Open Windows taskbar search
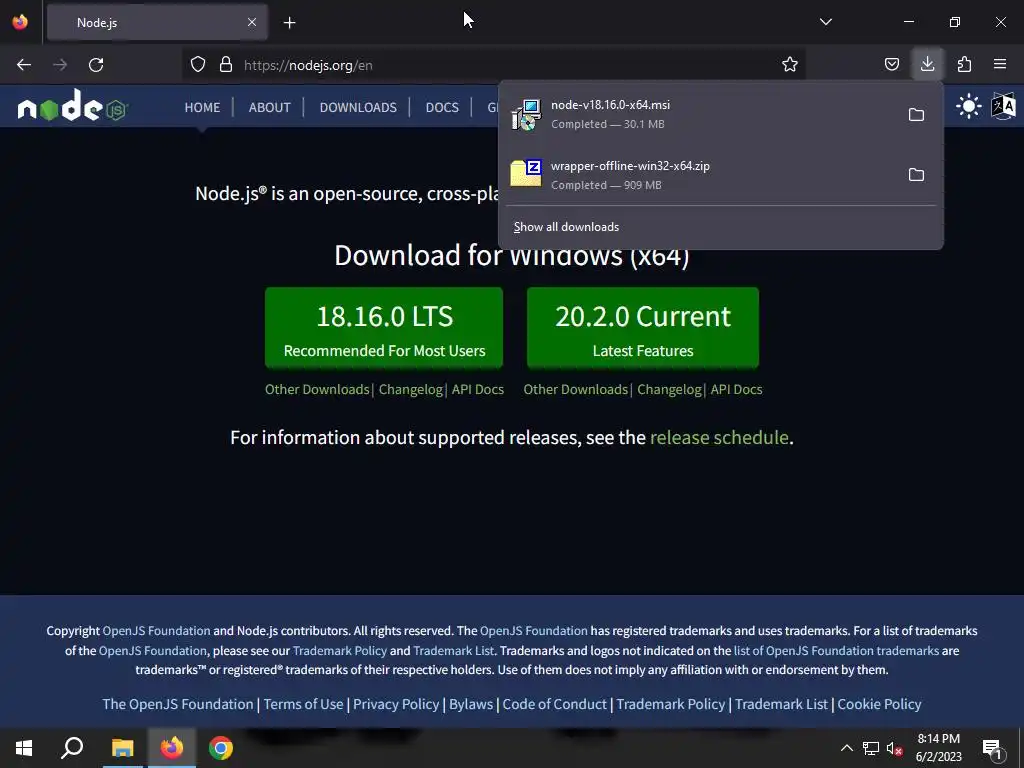Viewport: 1024px width, 768px height. click(x=72, y=748)
